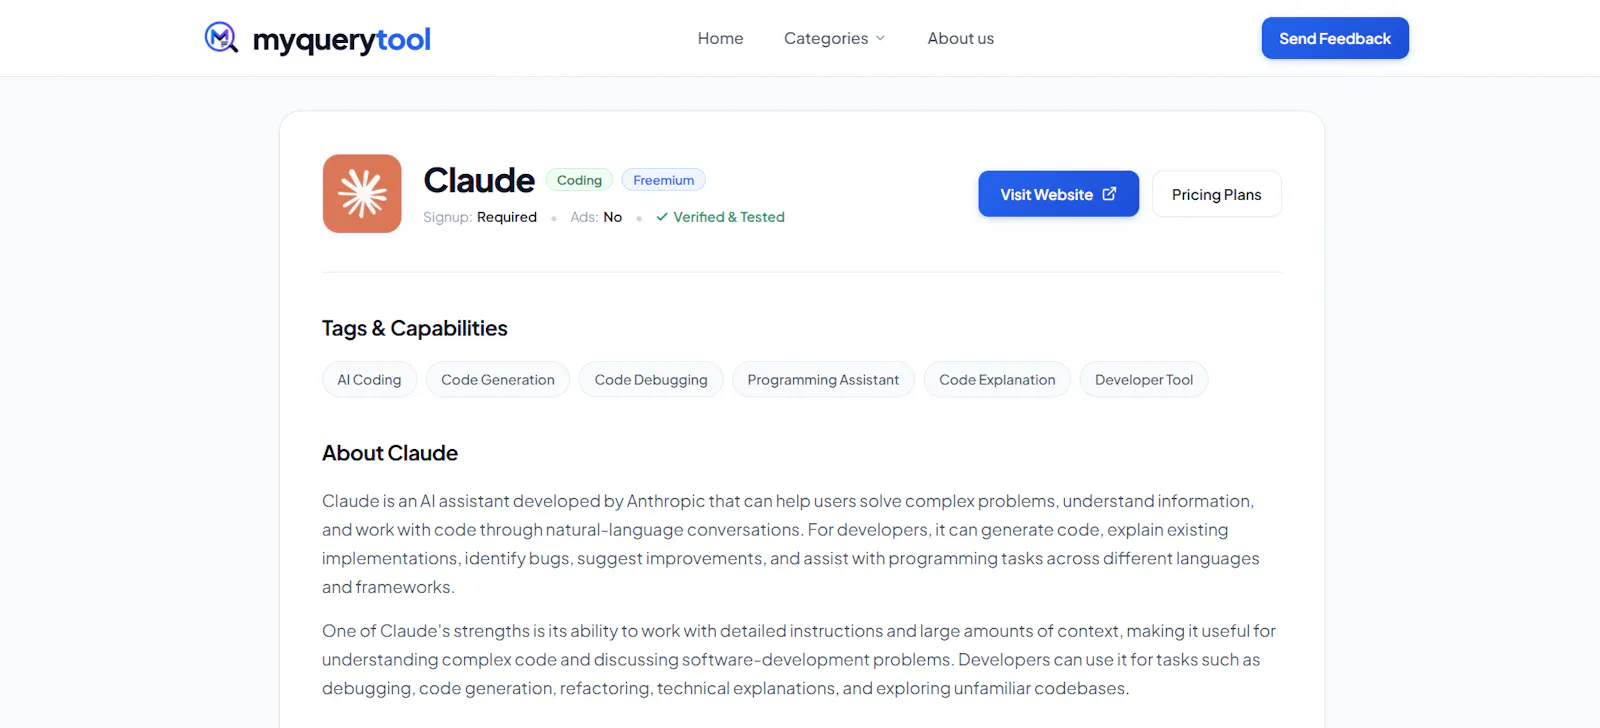The image size is (1600, 728).
Task: Select the Programming Assistant tag
Action: click(823, 380)
